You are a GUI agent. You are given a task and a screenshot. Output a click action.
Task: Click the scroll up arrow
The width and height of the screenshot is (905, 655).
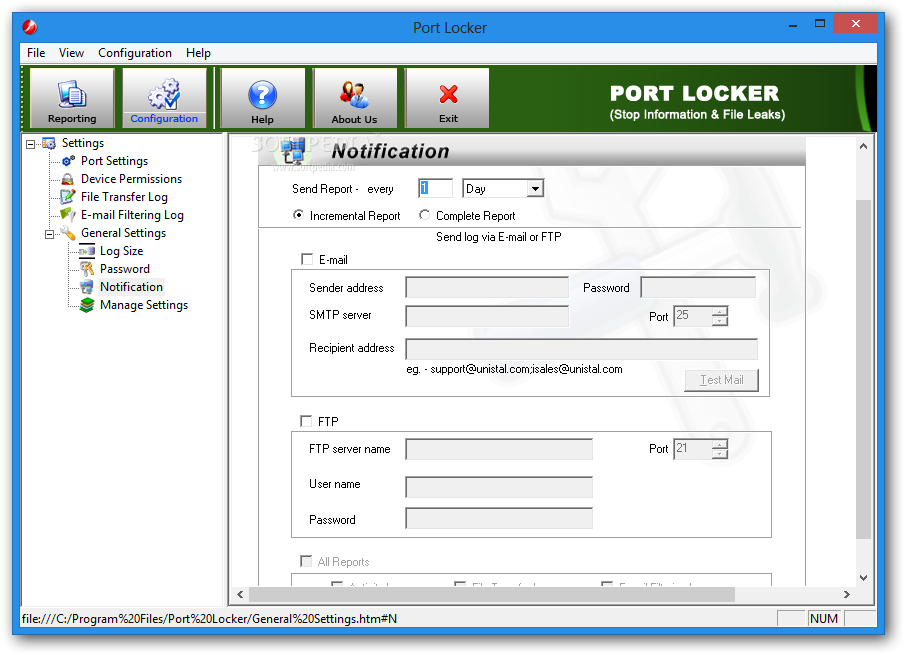click(x=863, y=146)
